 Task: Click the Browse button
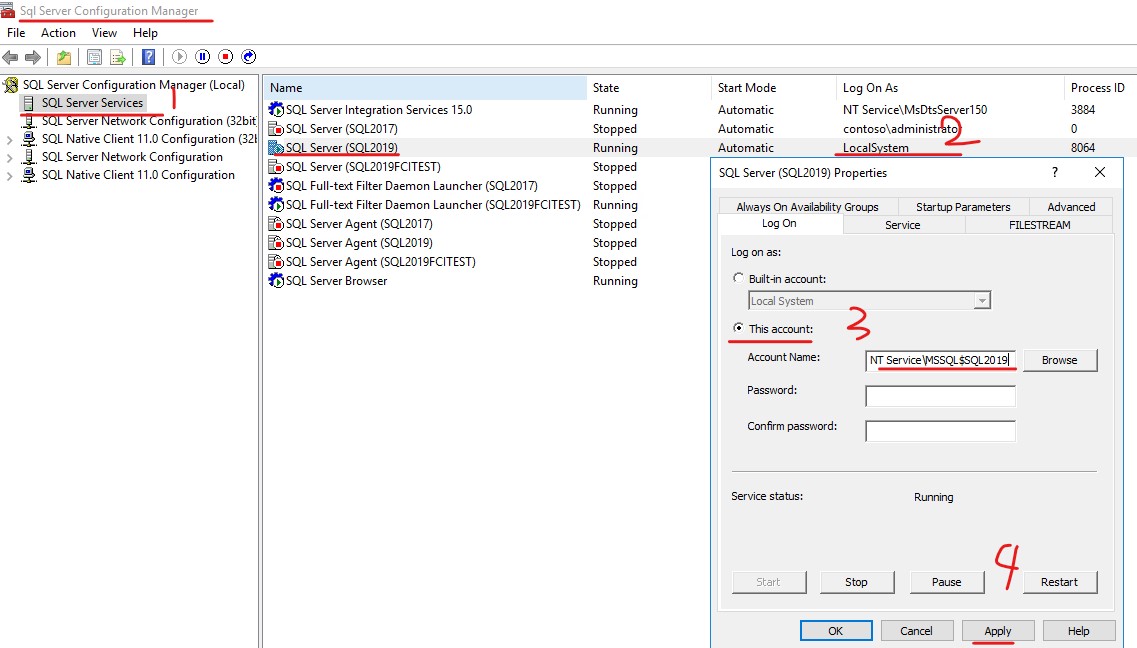[1059, 360]
